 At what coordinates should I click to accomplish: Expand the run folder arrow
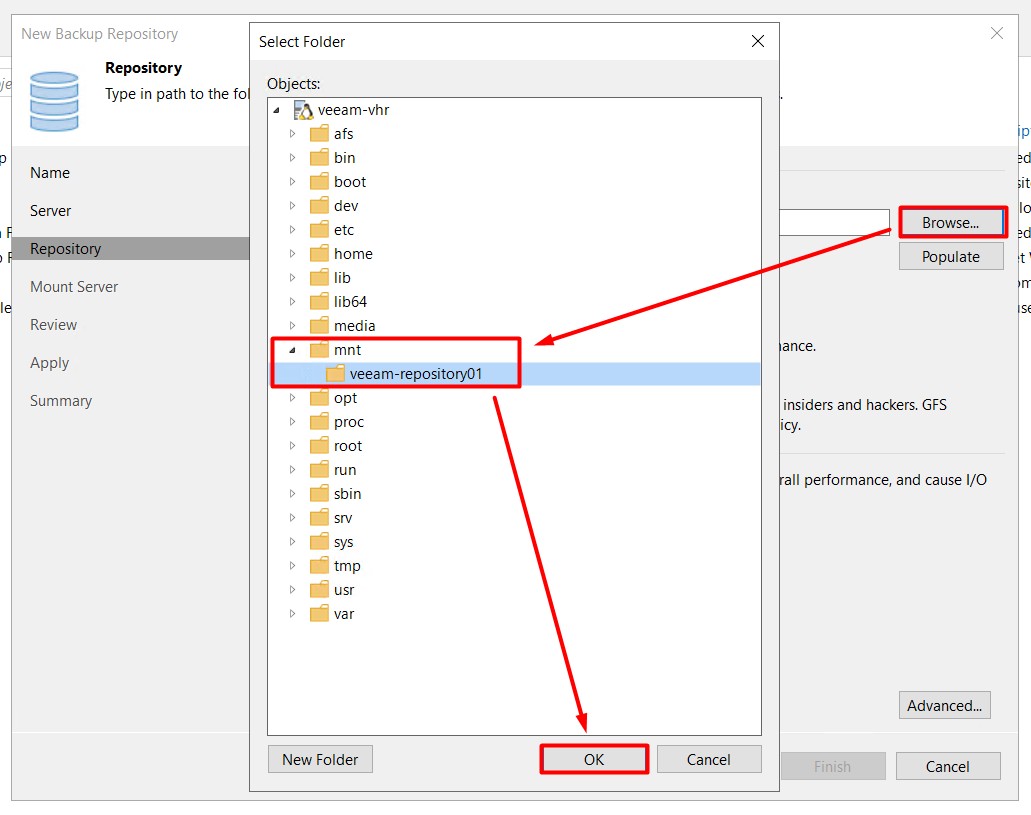pos(293,470)
